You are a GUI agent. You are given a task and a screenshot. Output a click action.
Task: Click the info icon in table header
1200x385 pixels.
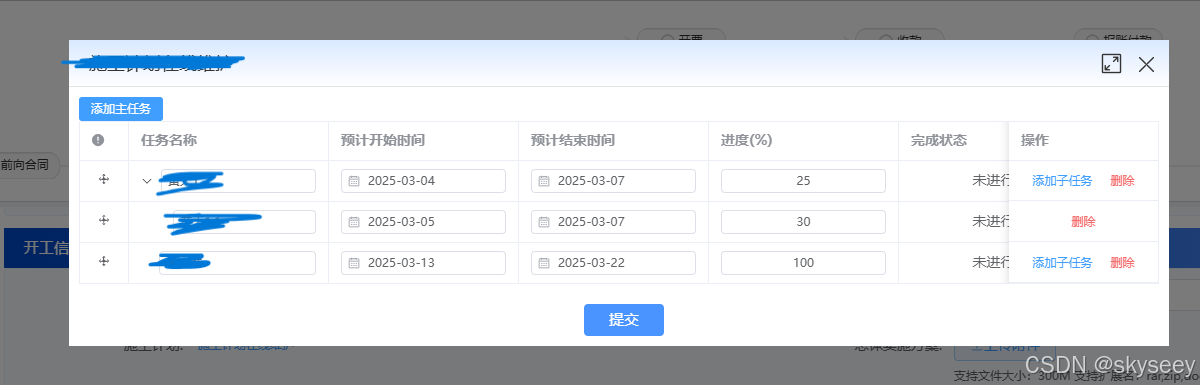tap(98, 140)
